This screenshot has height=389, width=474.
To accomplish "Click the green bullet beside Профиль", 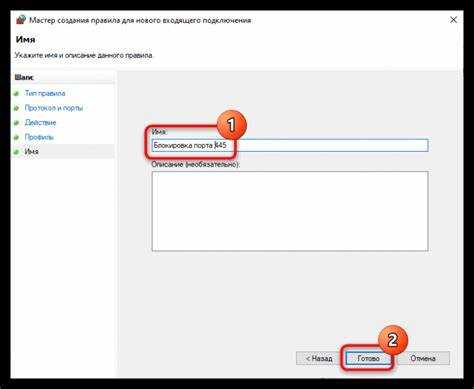I will point(16,137).
